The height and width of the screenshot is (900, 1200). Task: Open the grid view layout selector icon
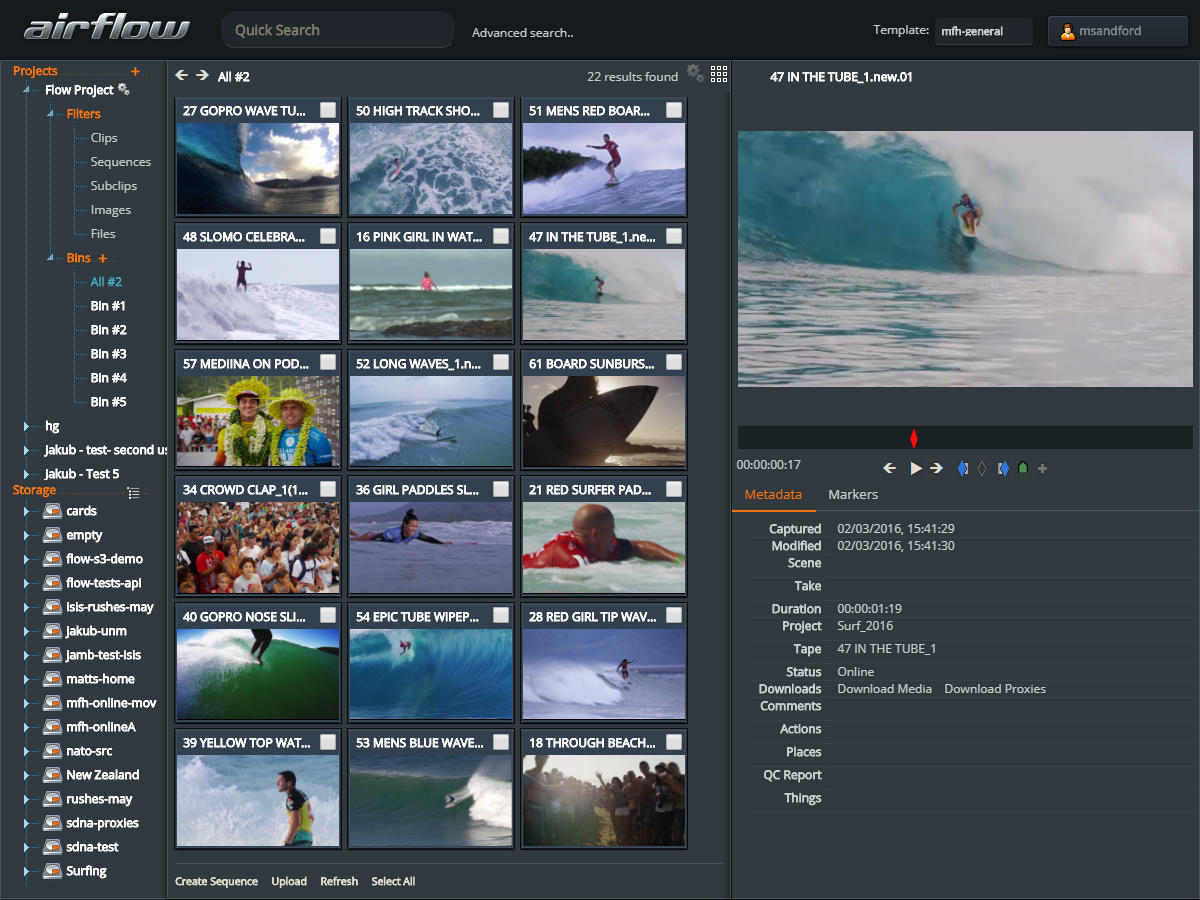click(719, 74)
